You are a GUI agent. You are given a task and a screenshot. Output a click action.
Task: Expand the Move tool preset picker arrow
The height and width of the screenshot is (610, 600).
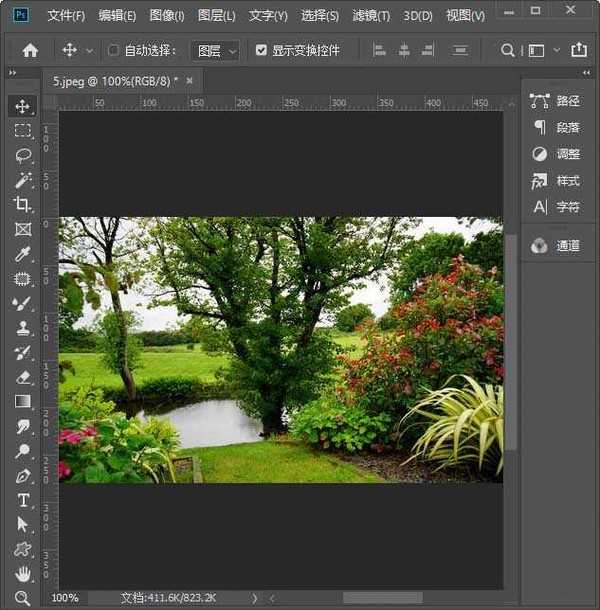(x=89, y=50)
